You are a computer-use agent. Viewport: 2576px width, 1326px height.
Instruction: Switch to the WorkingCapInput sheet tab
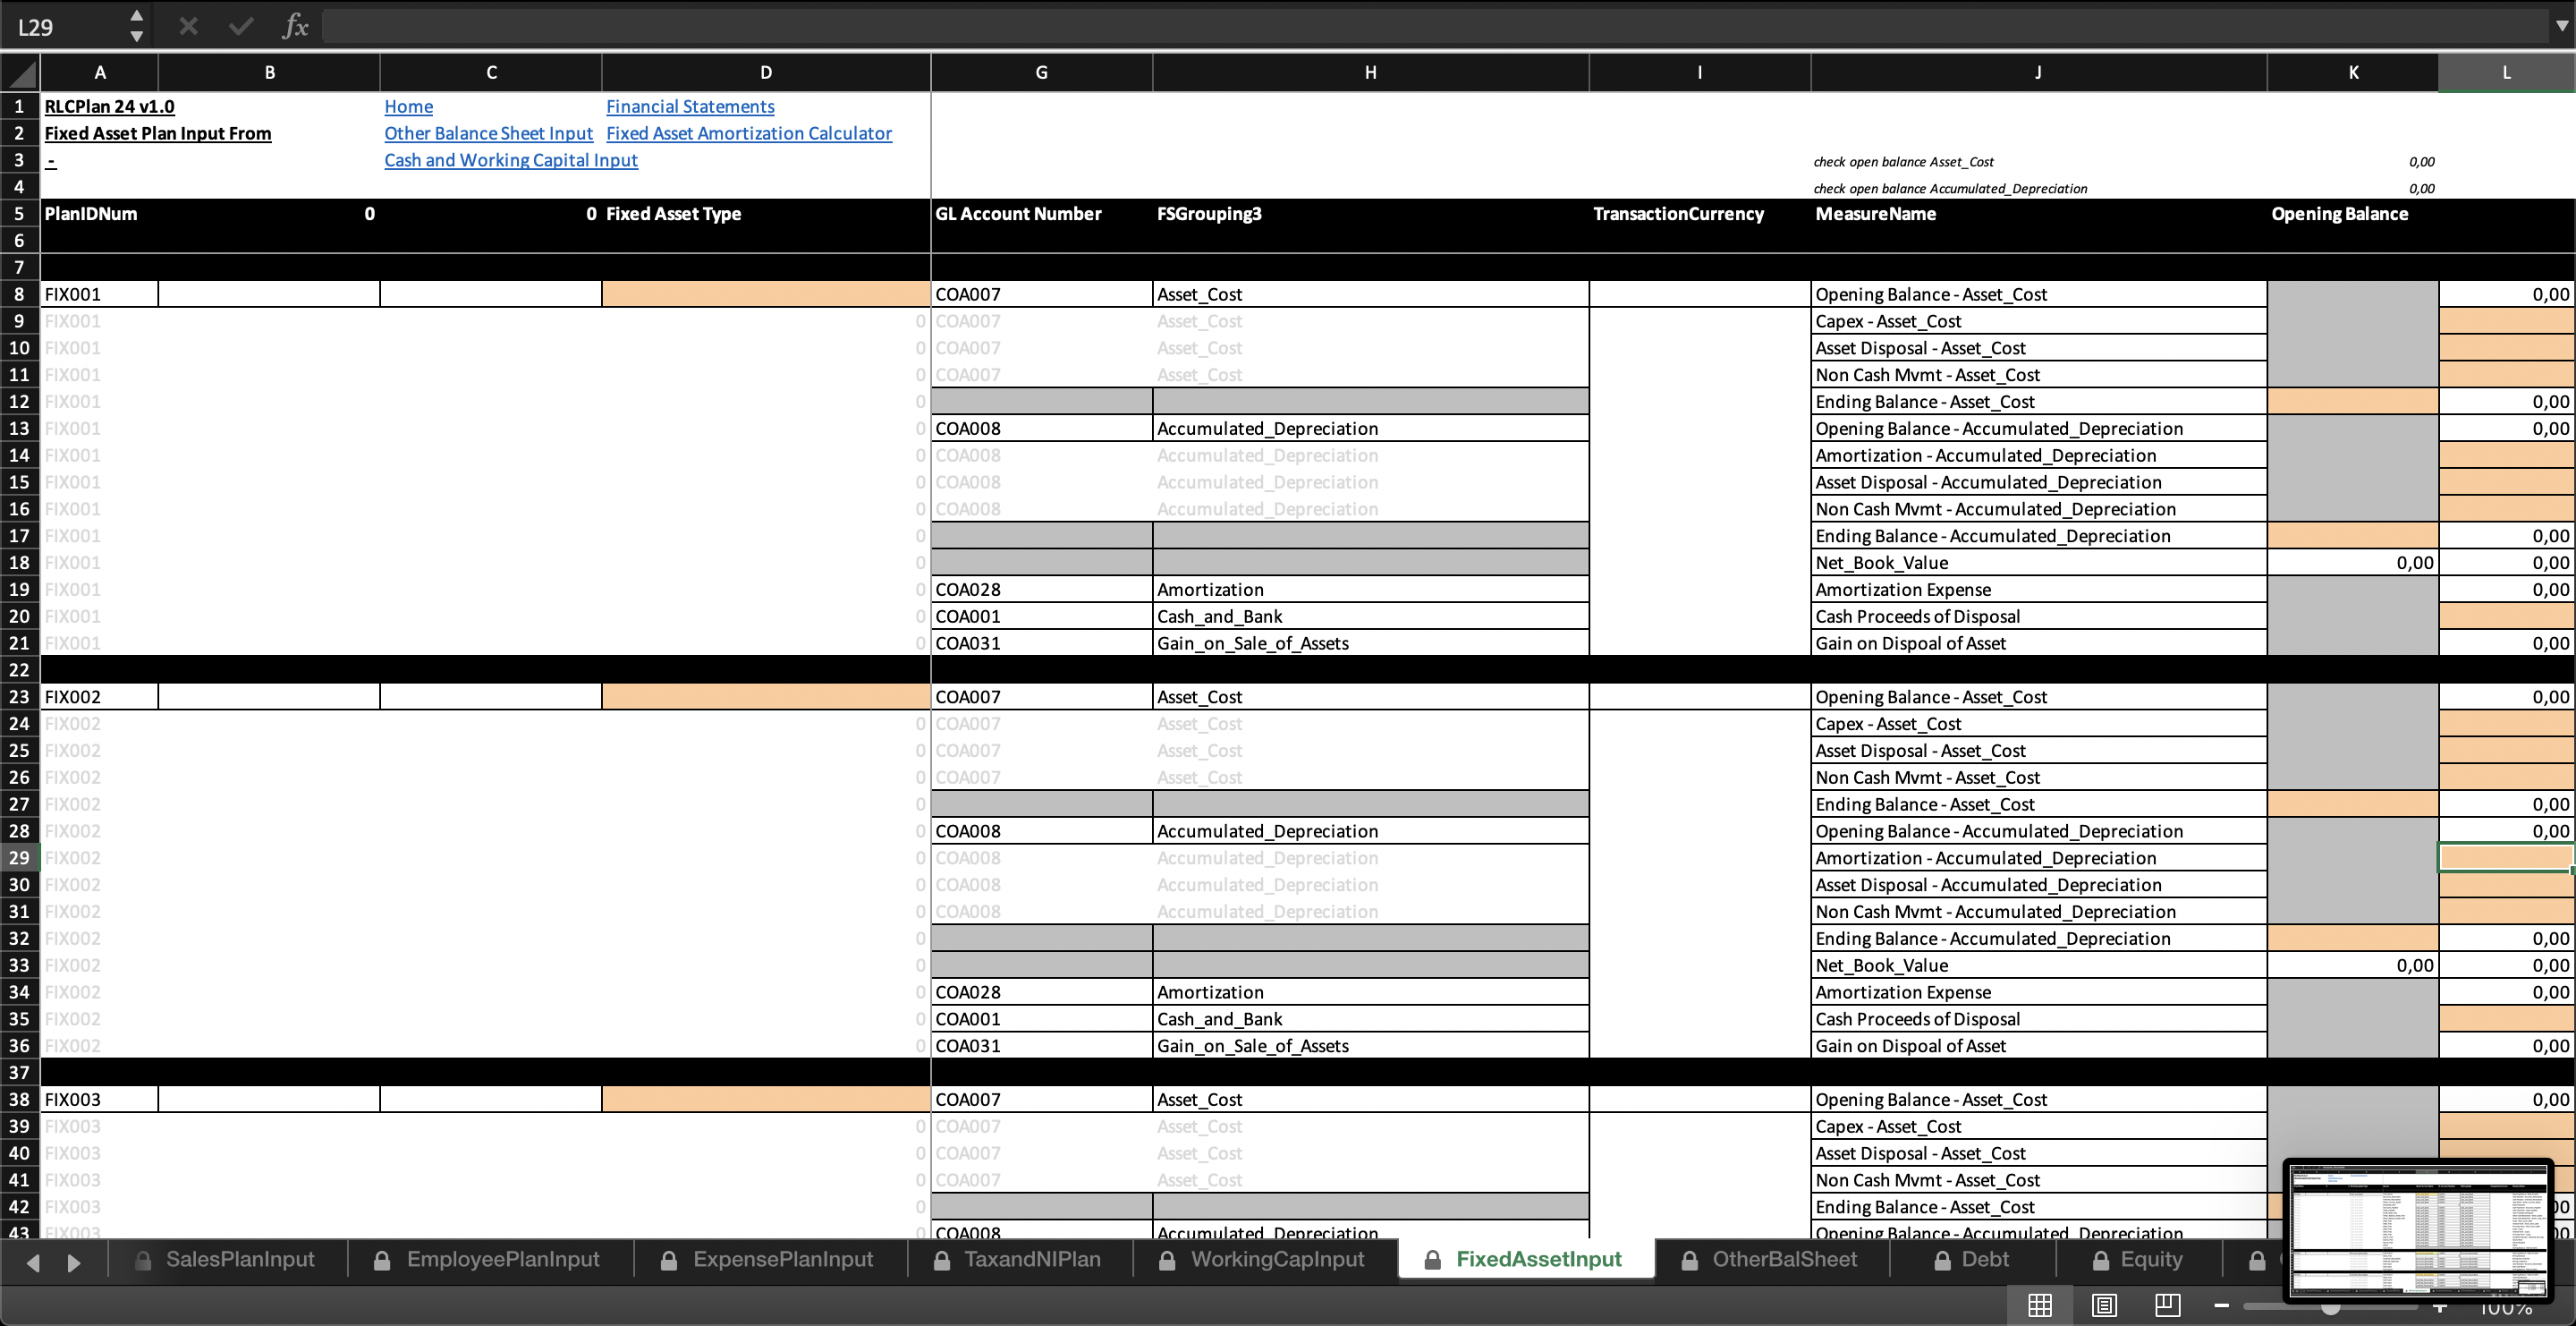(1264, 1259)
